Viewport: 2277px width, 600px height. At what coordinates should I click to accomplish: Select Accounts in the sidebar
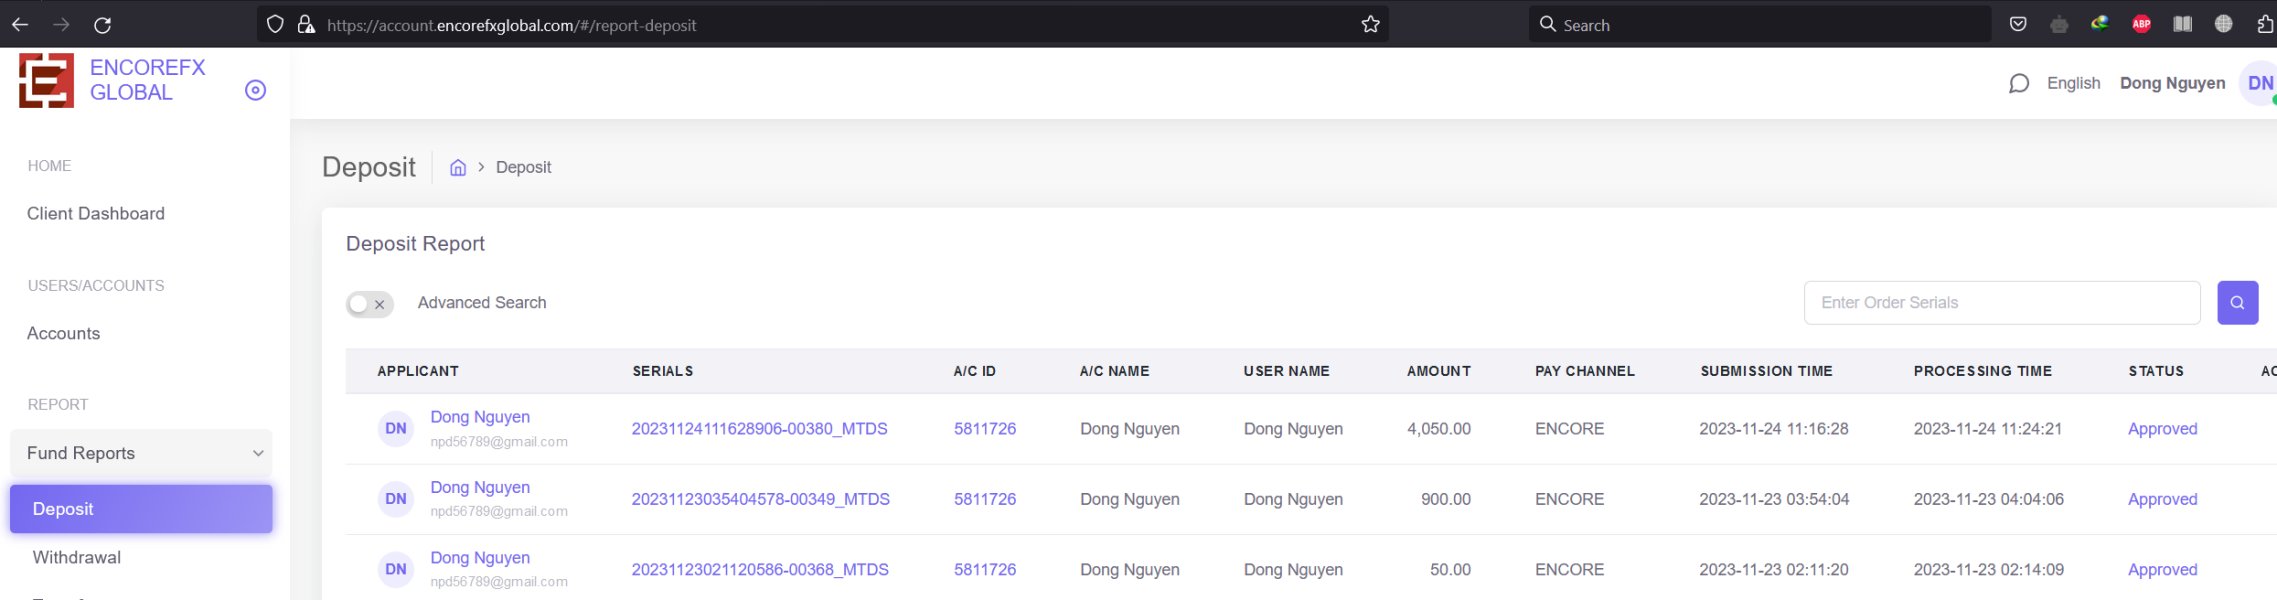(64, 334)
